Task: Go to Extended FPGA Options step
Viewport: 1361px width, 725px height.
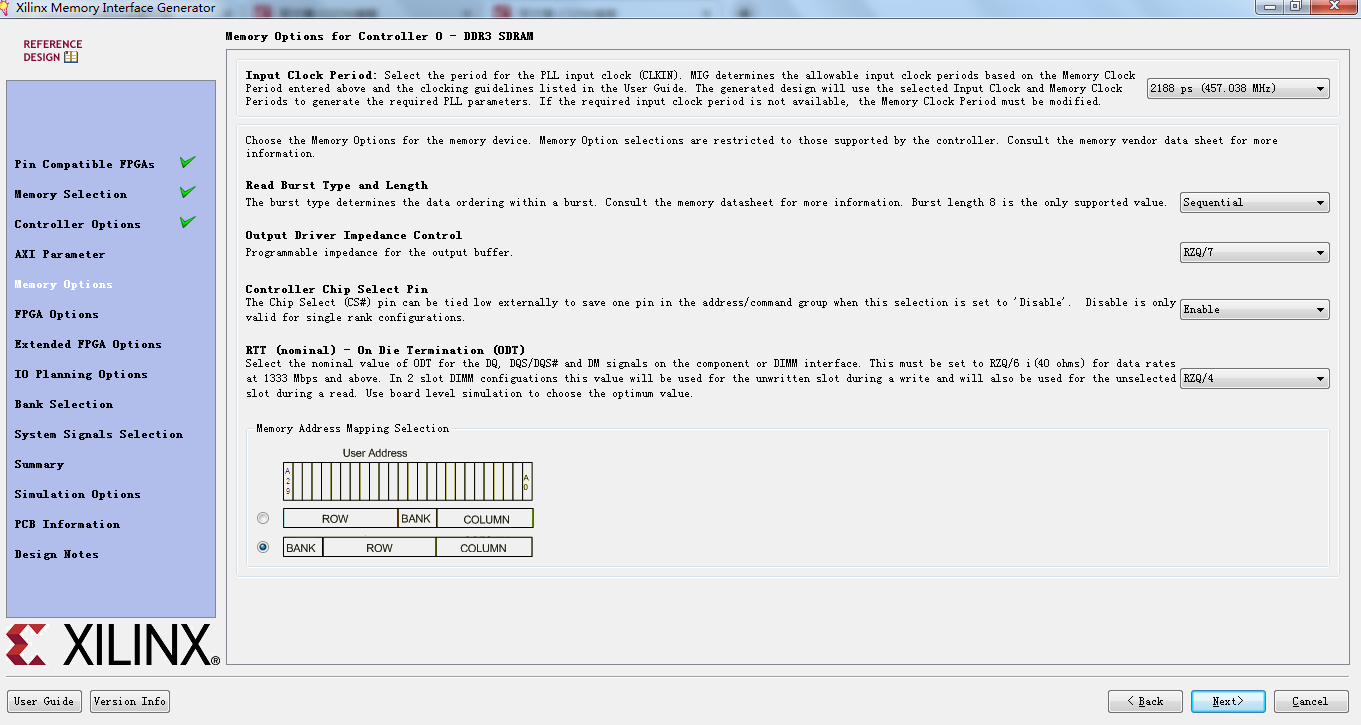Action: pyautogui.click(x=88, y=344)
